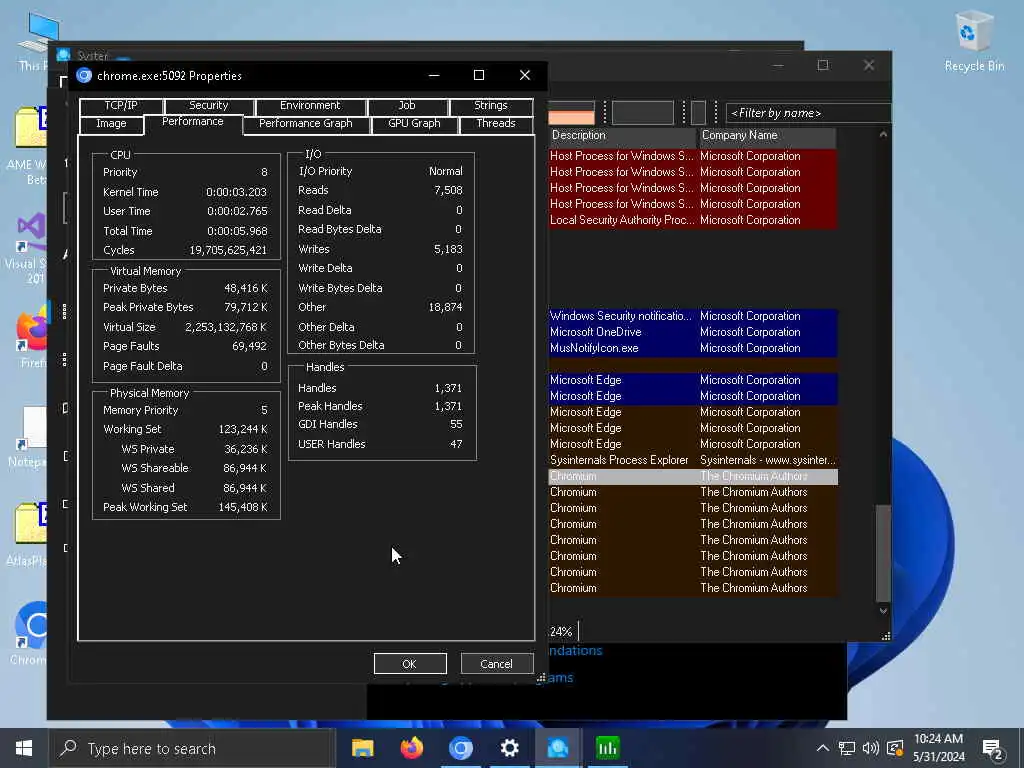1024x768 pixels.
Task: Open the notification center icon
Action: click(x=992, y=749)
